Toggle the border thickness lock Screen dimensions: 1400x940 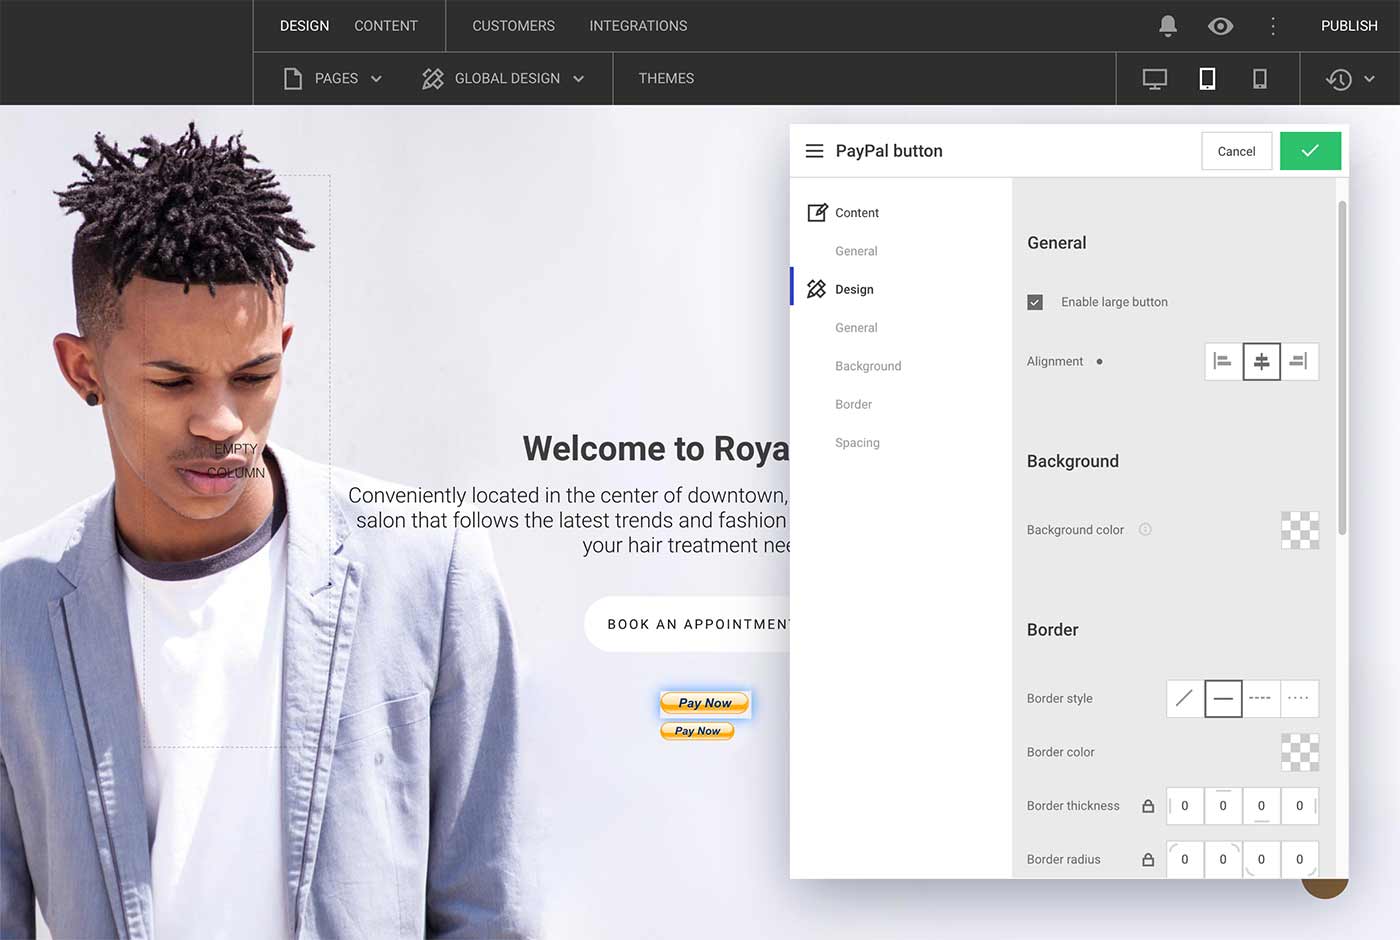pyautogui.click(x=1148, y=806)
